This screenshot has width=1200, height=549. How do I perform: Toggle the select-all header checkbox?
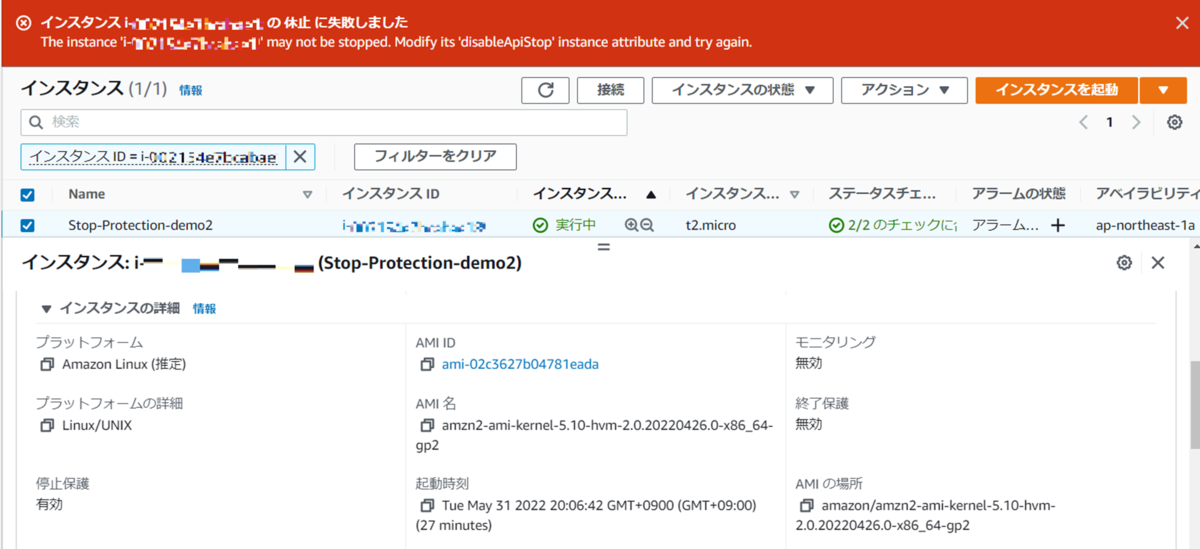tap(28, 195)
